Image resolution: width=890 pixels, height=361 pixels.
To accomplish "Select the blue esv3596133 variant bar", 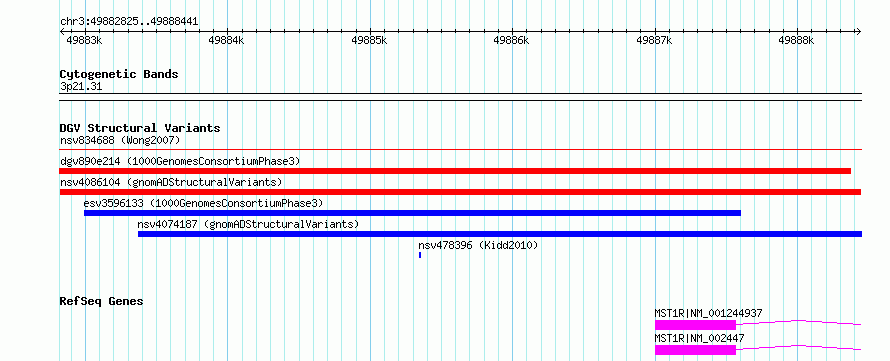I will tap(412, 213).
